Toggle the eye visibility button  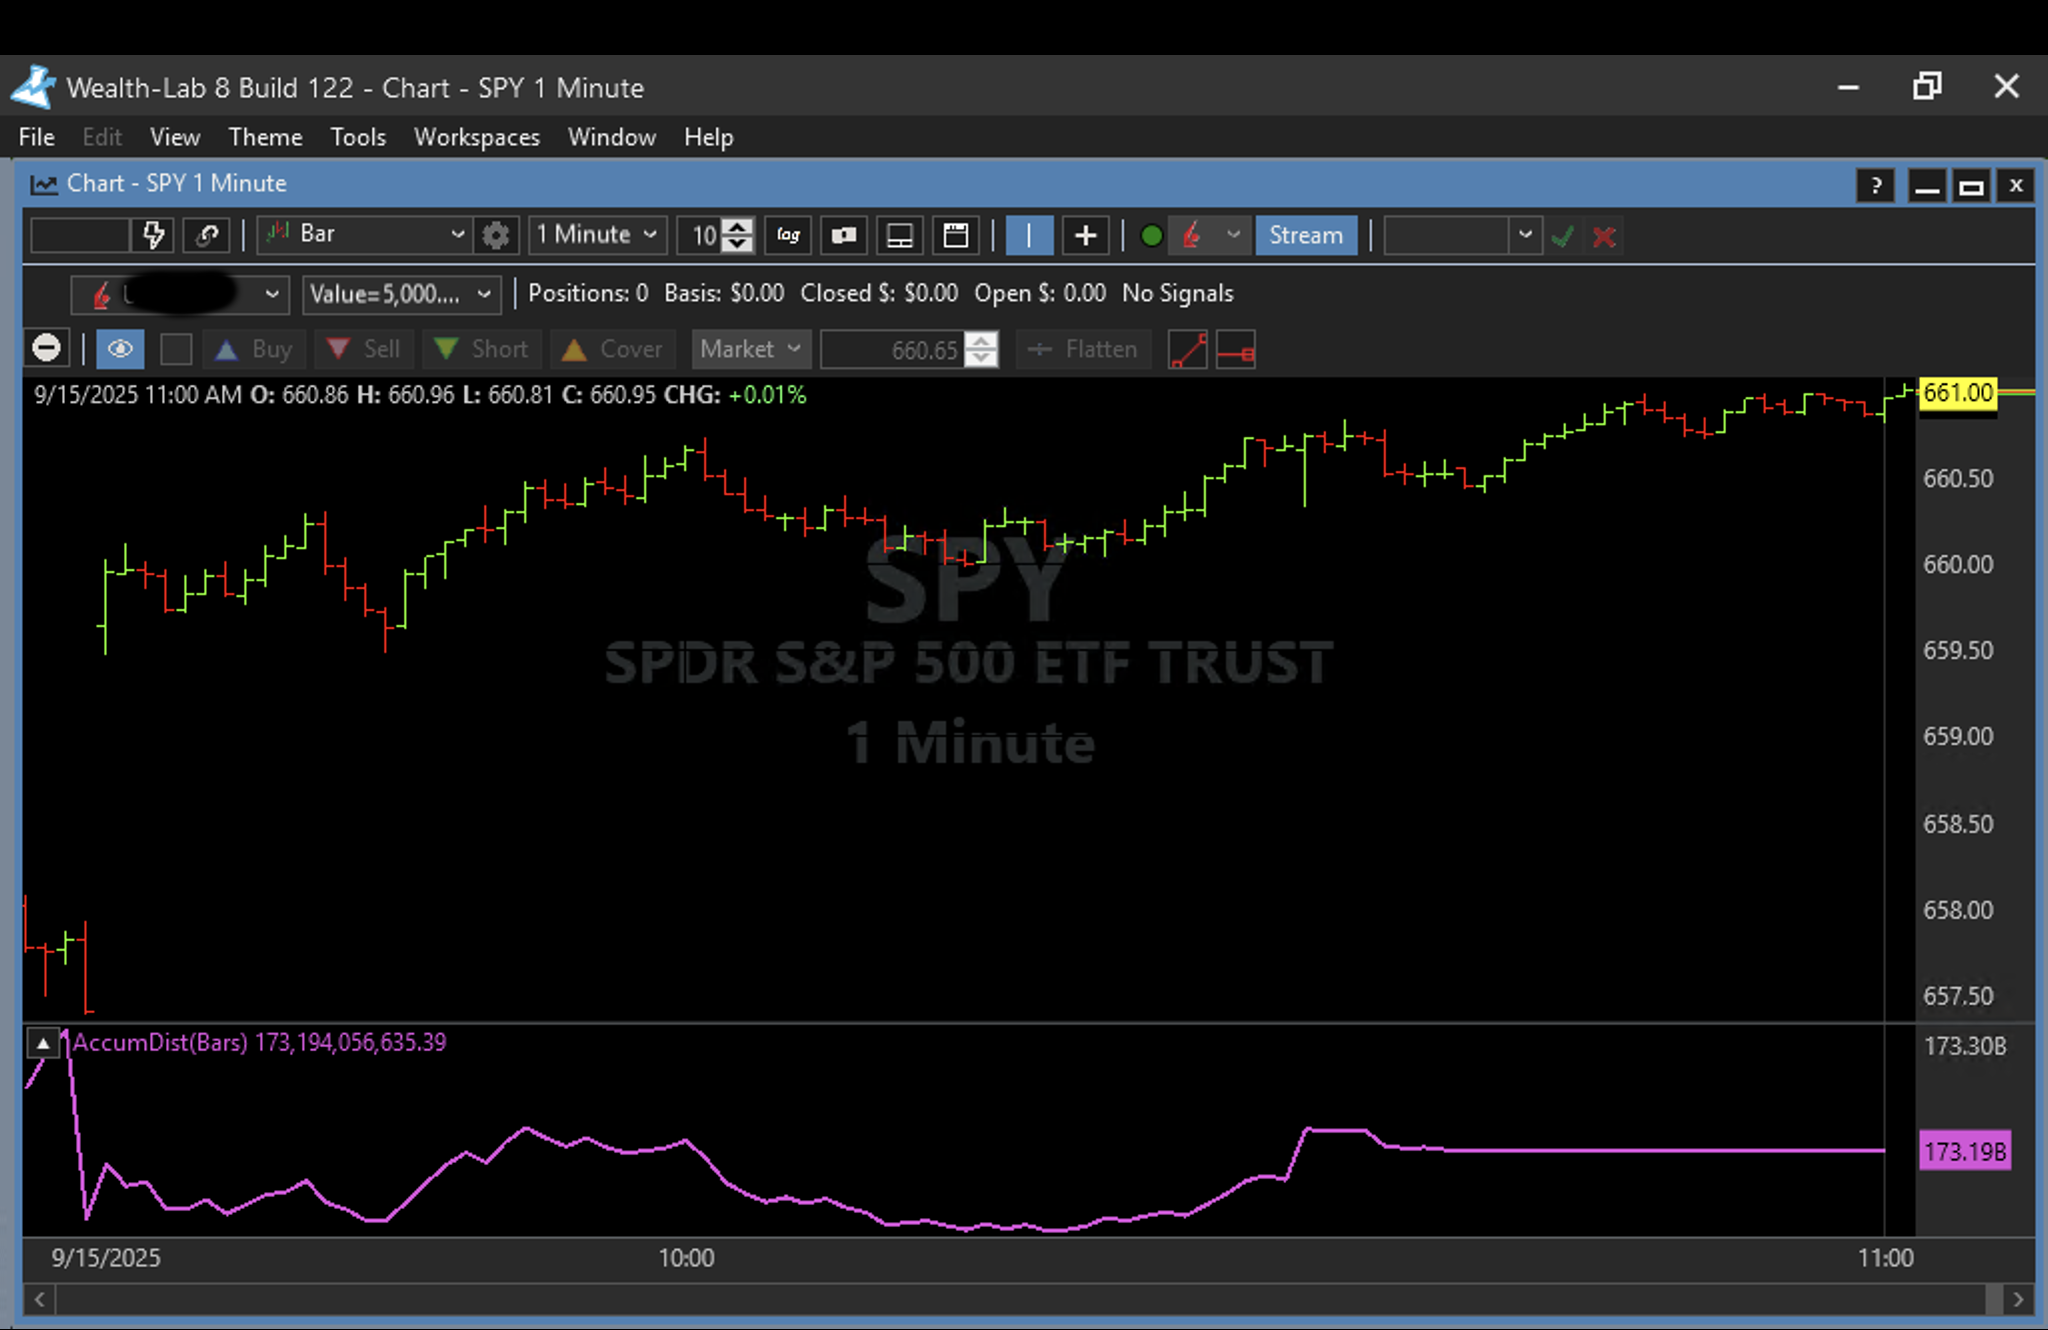pyautogui.click(x=120, y=349)
